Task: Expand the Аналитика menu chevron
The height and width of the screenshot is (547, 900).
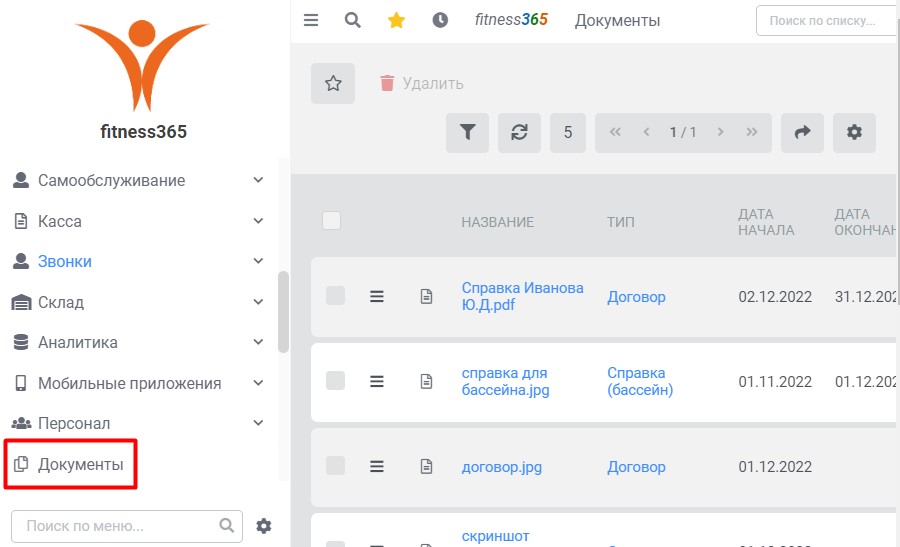Action: point(258,342)
